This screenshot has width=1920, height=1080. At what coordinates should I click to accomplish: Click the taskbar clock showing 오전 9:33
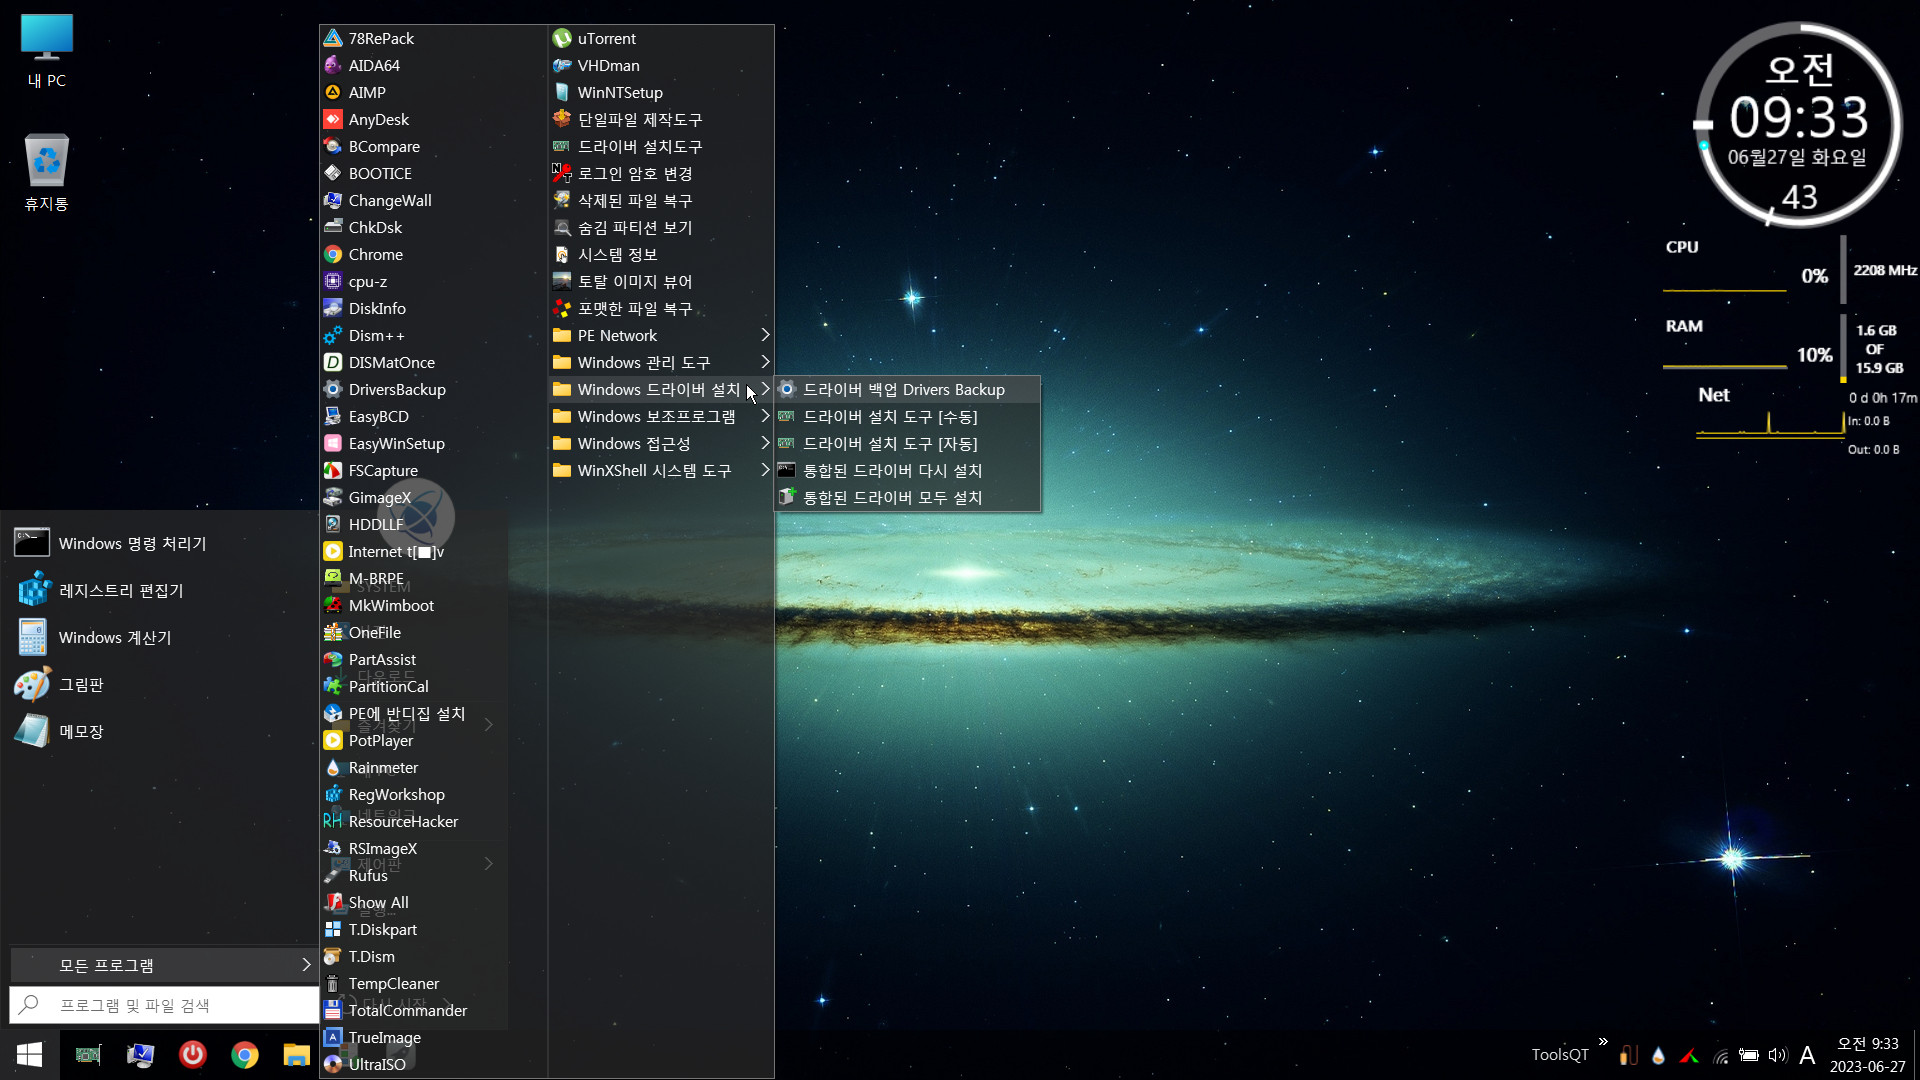1867,1055
